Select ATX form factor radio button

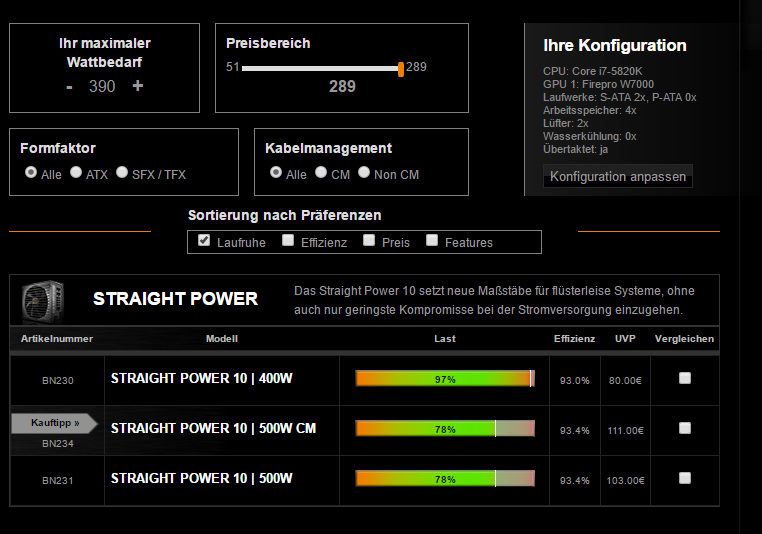[76, 172]
